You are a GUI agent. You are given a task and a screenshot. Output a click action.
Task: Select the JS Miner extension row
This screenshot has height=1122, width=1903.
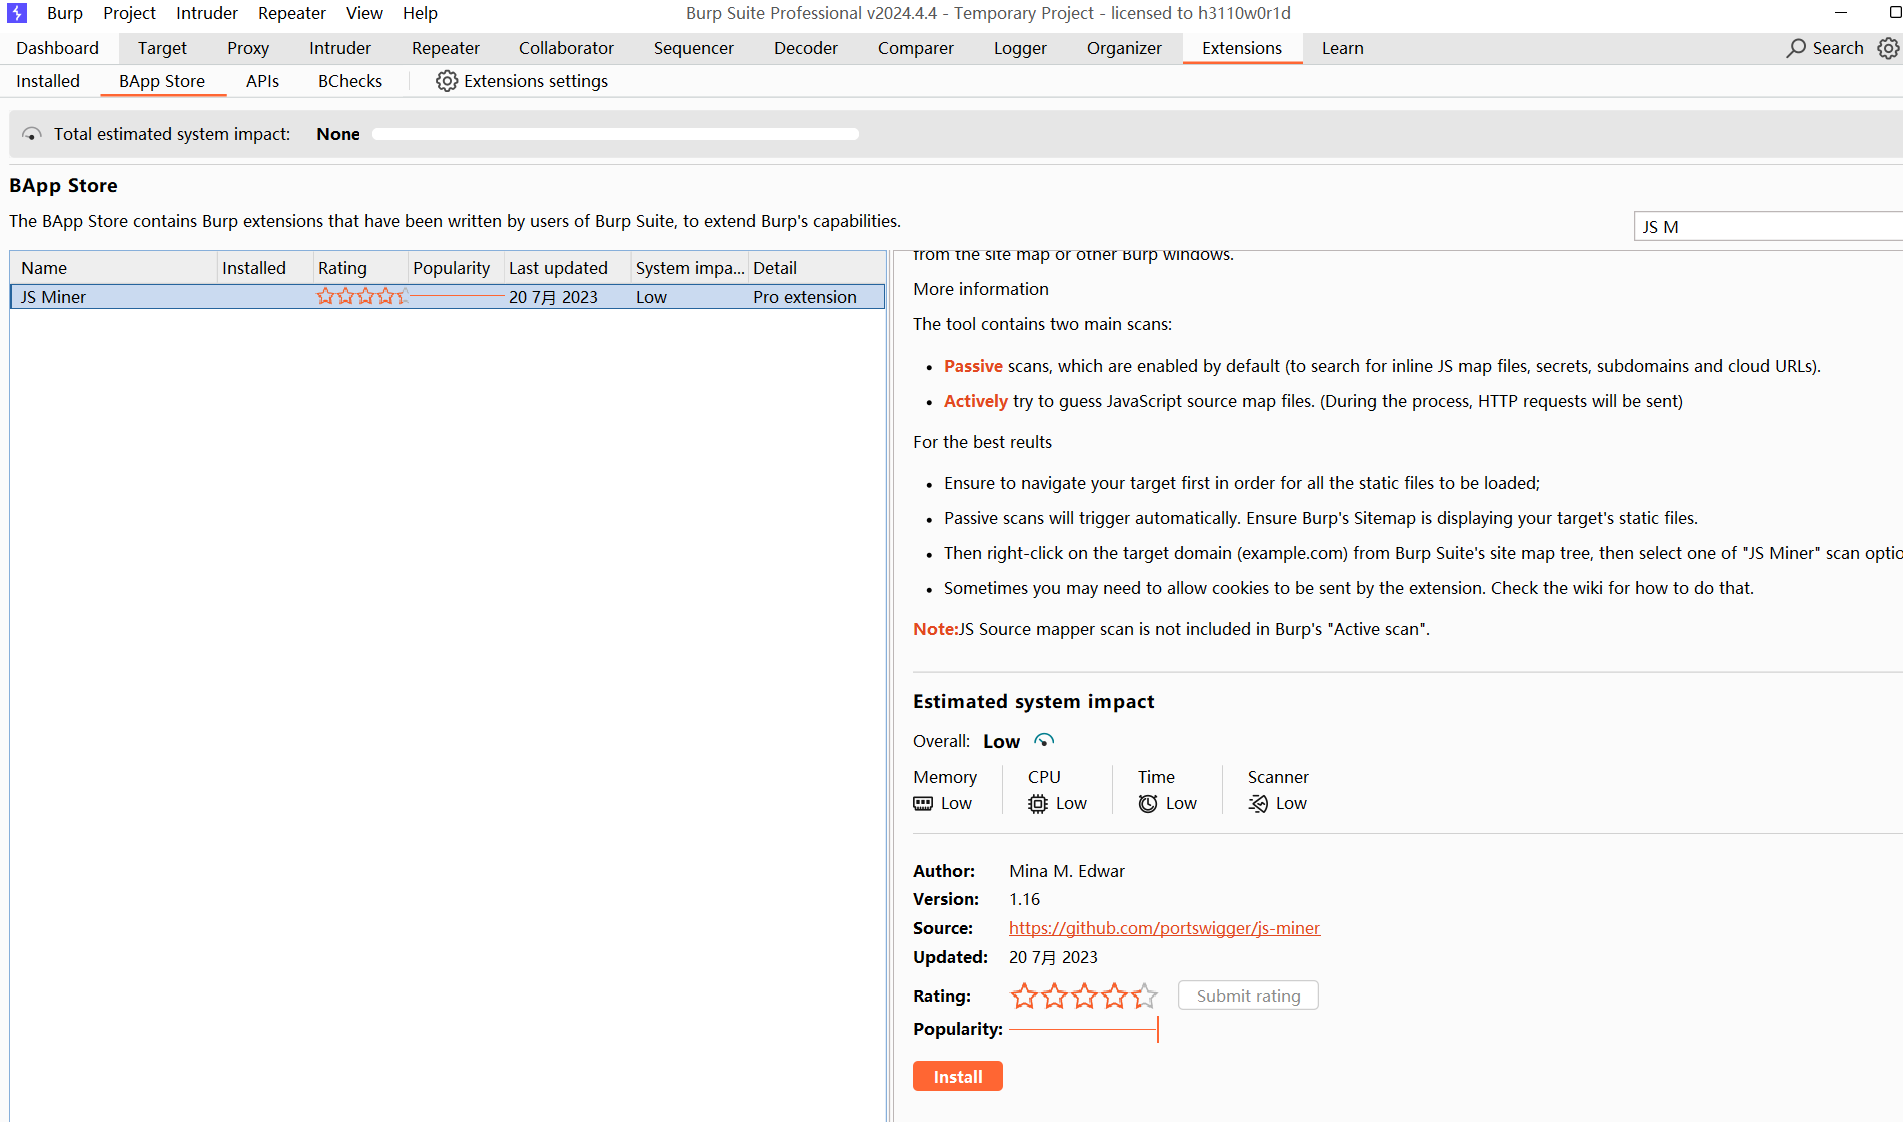tap(448, 296)
